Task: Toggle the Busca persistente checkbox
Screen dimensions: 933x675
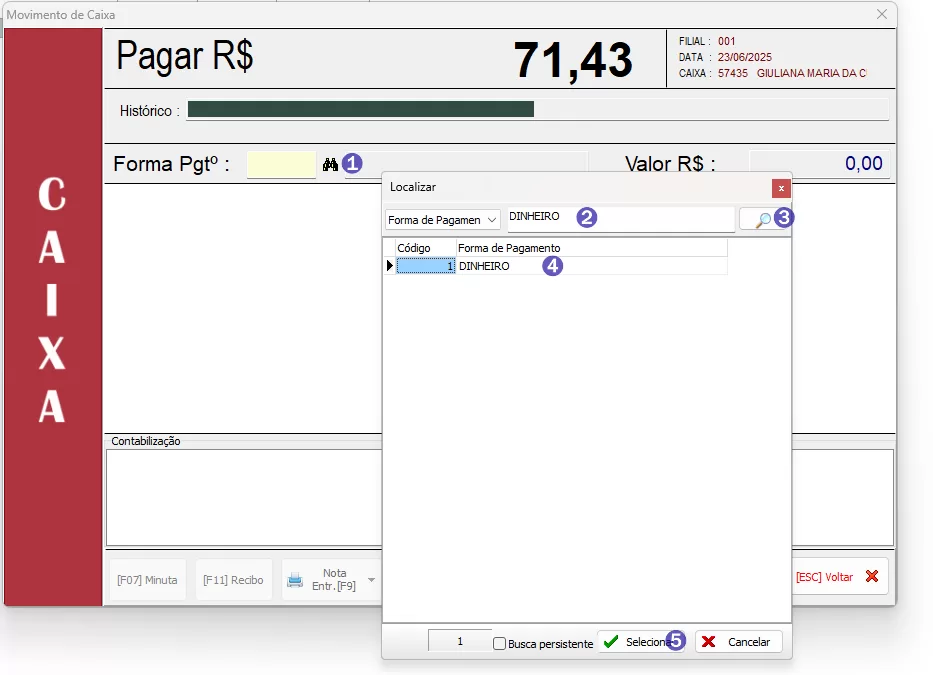Action: point(500,644)
